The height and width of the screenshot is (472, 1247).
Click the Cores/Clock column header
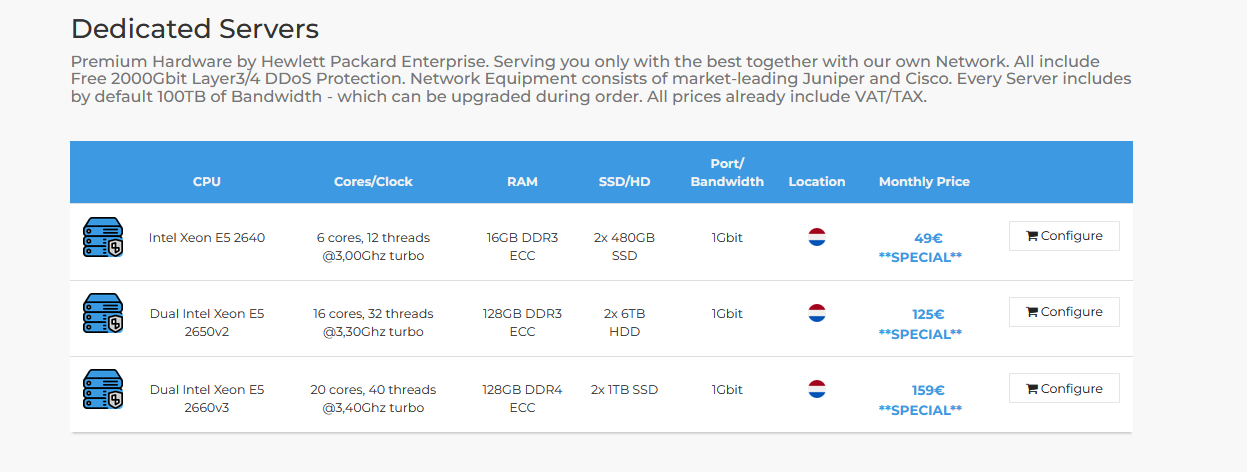373,182
